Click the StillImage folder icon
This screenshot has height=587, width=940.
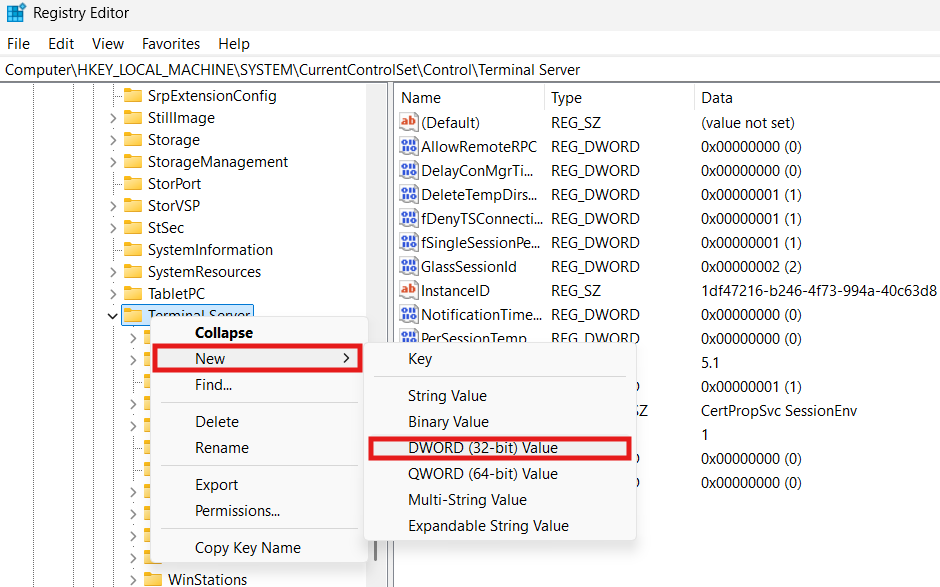135,117
